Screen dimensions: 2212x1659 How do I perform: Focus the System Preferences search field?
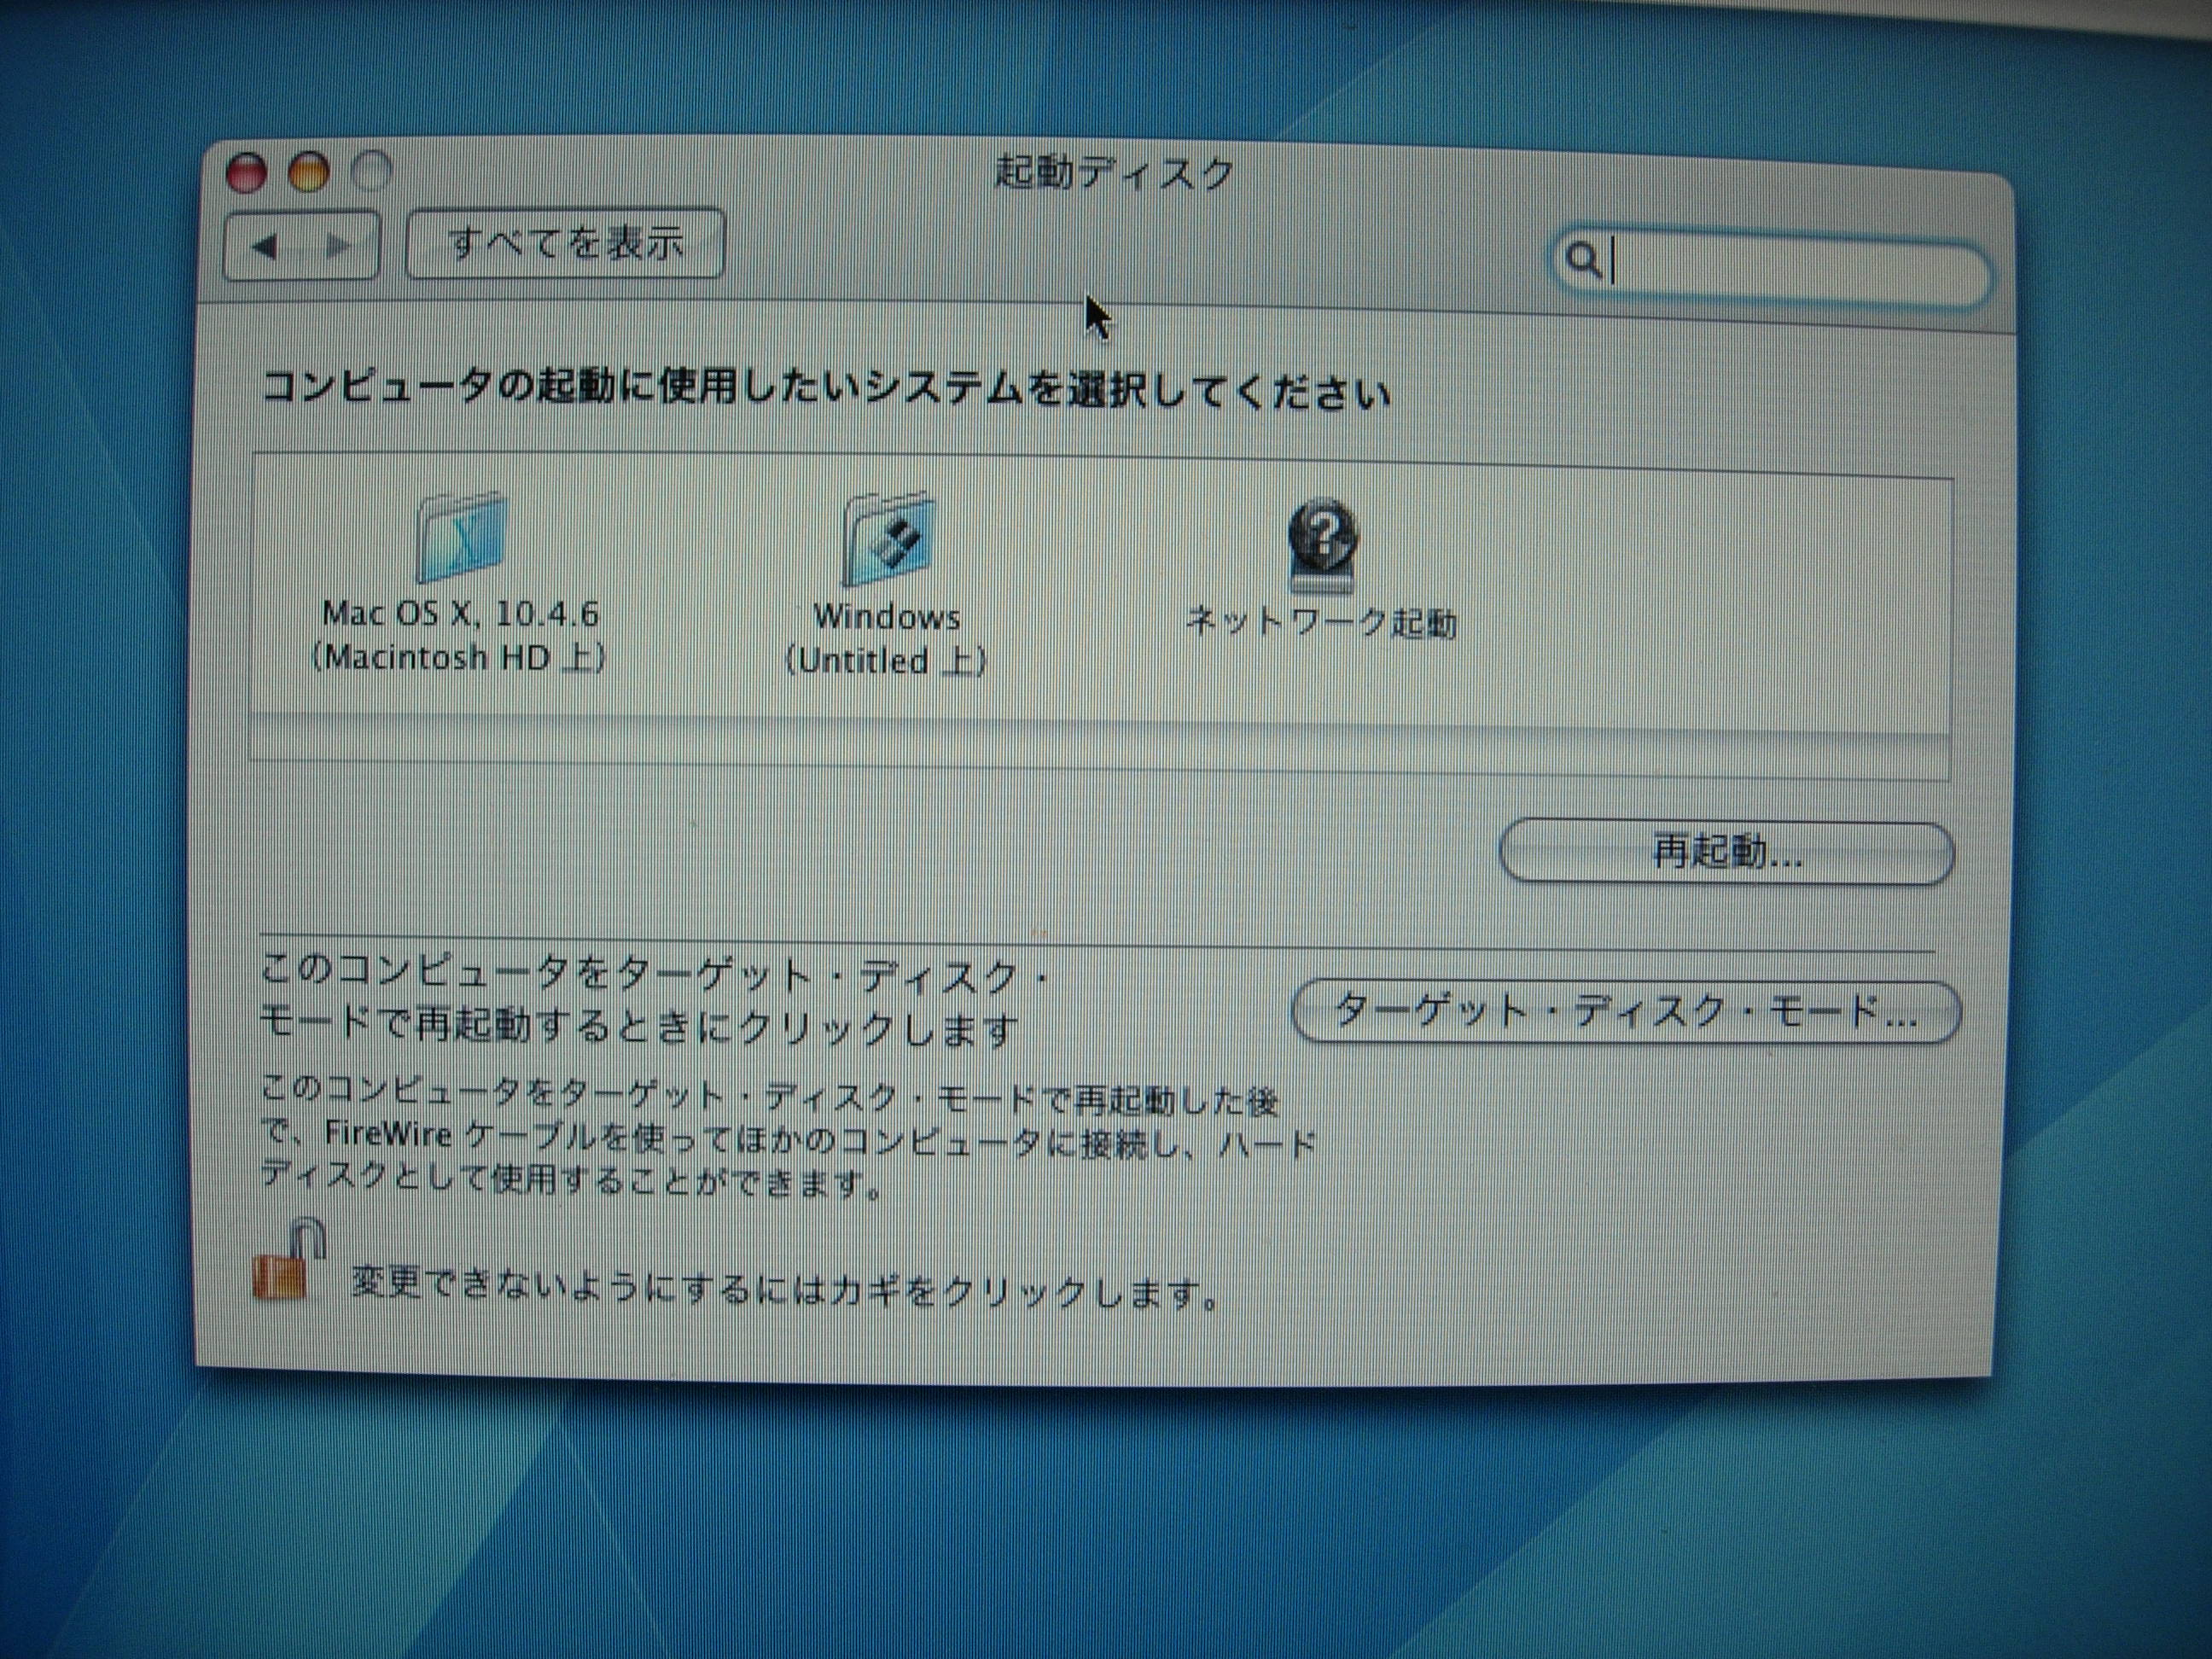pos(1771,269)
